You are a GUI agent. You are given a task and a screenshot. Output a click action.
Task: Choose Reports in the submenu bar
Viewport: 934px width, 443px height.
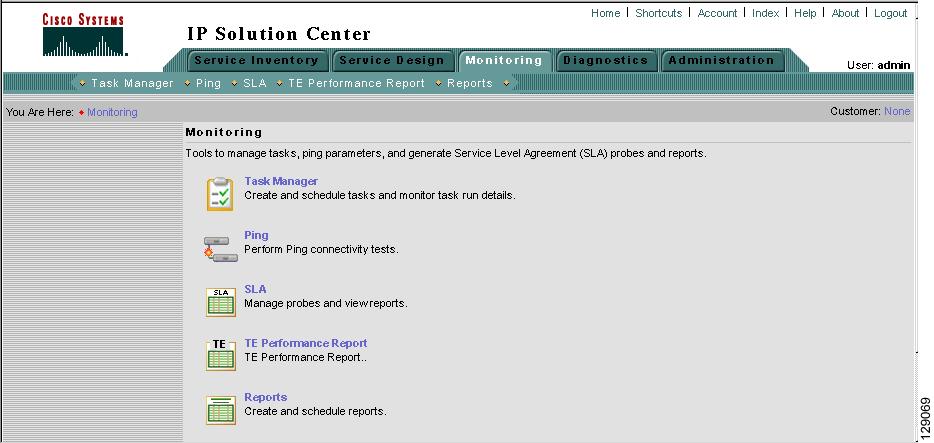pos(470,83)
